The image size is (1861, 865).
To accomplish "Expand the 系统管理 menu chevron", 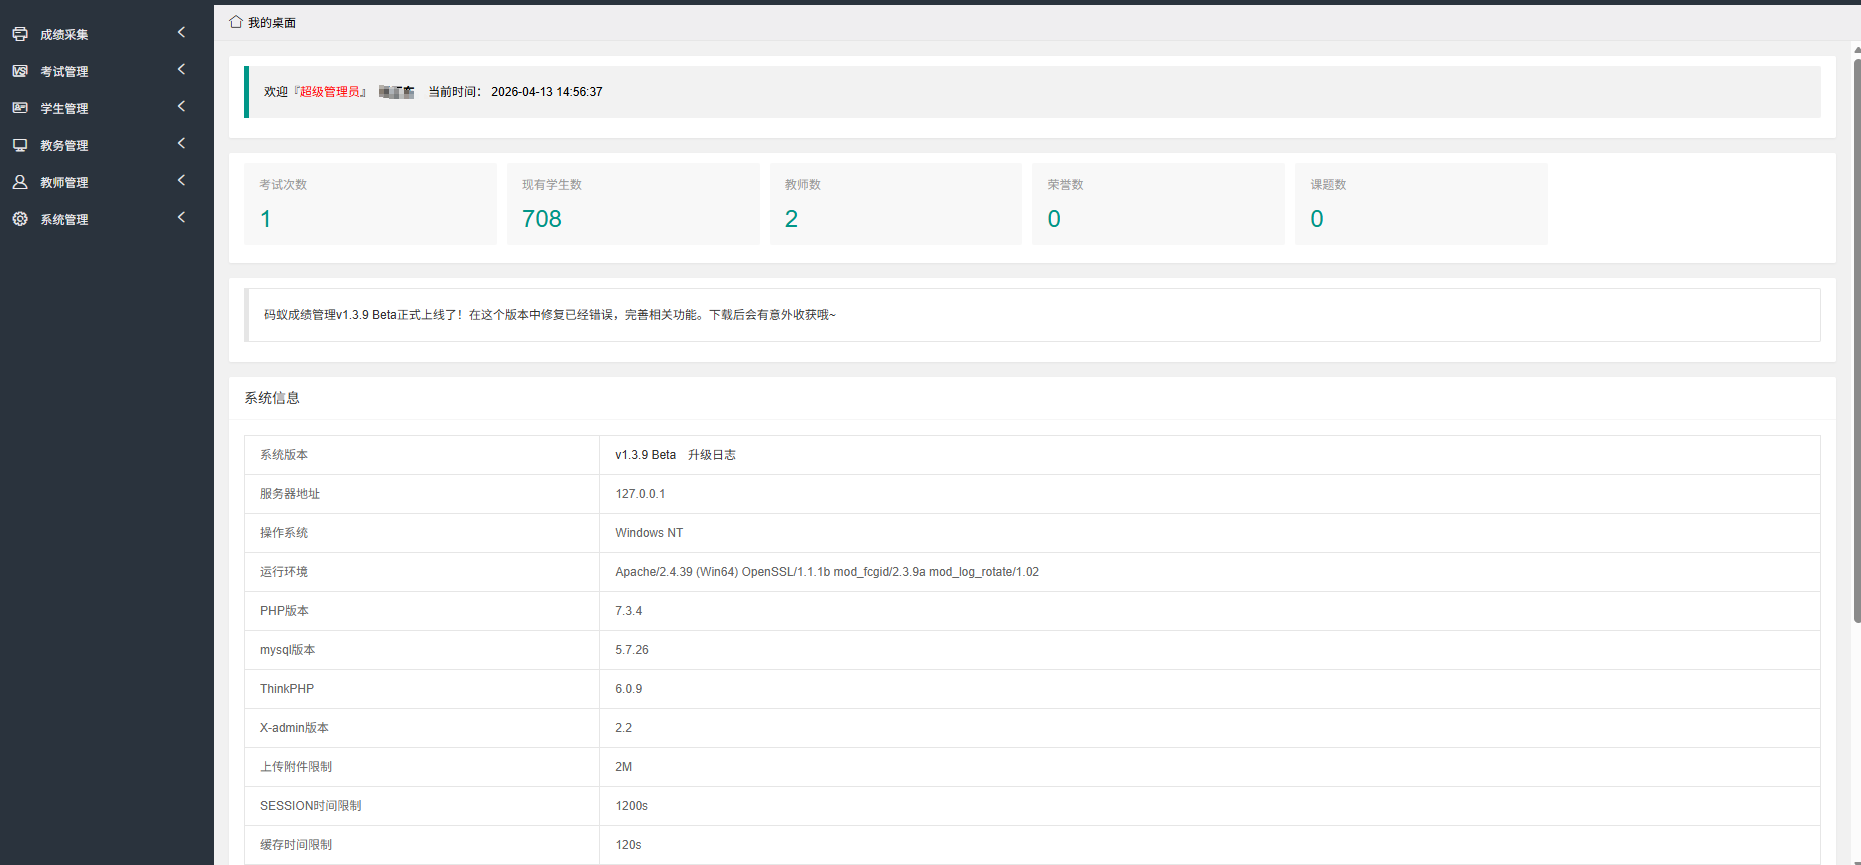I will tap(181, 218).
